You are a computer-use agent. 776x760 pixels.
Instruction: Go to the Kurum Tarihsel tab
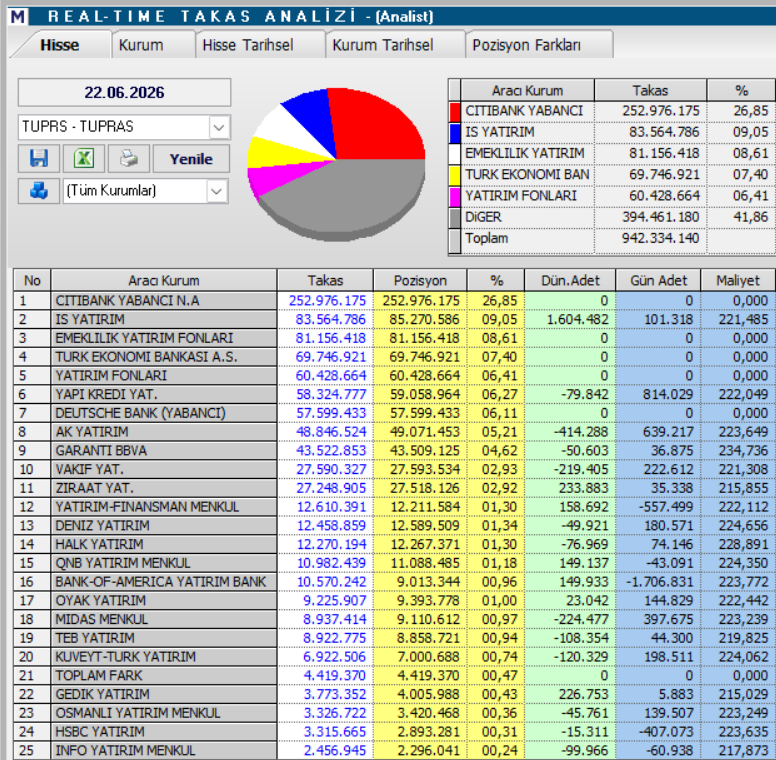coord(383,45)
